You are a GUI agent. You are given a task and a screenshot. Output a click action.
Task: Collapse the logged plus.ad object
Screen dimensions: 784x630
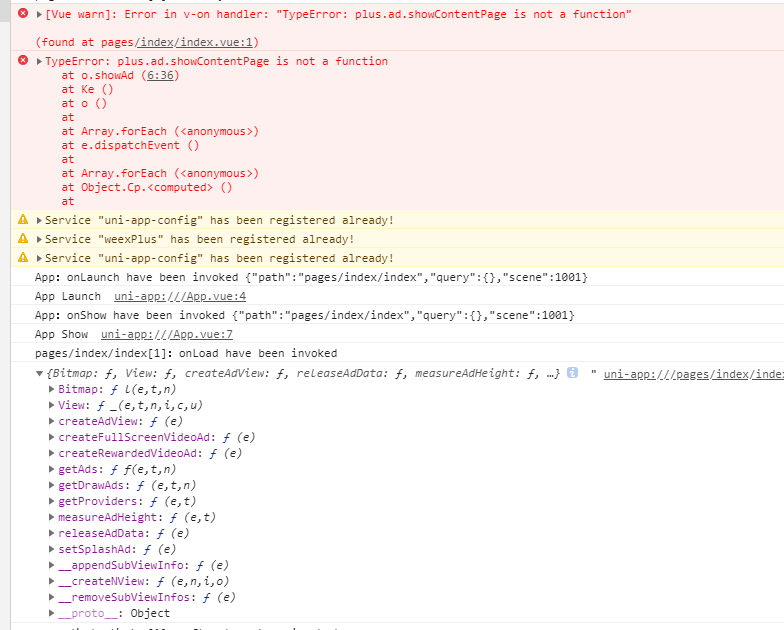(39, 373)
